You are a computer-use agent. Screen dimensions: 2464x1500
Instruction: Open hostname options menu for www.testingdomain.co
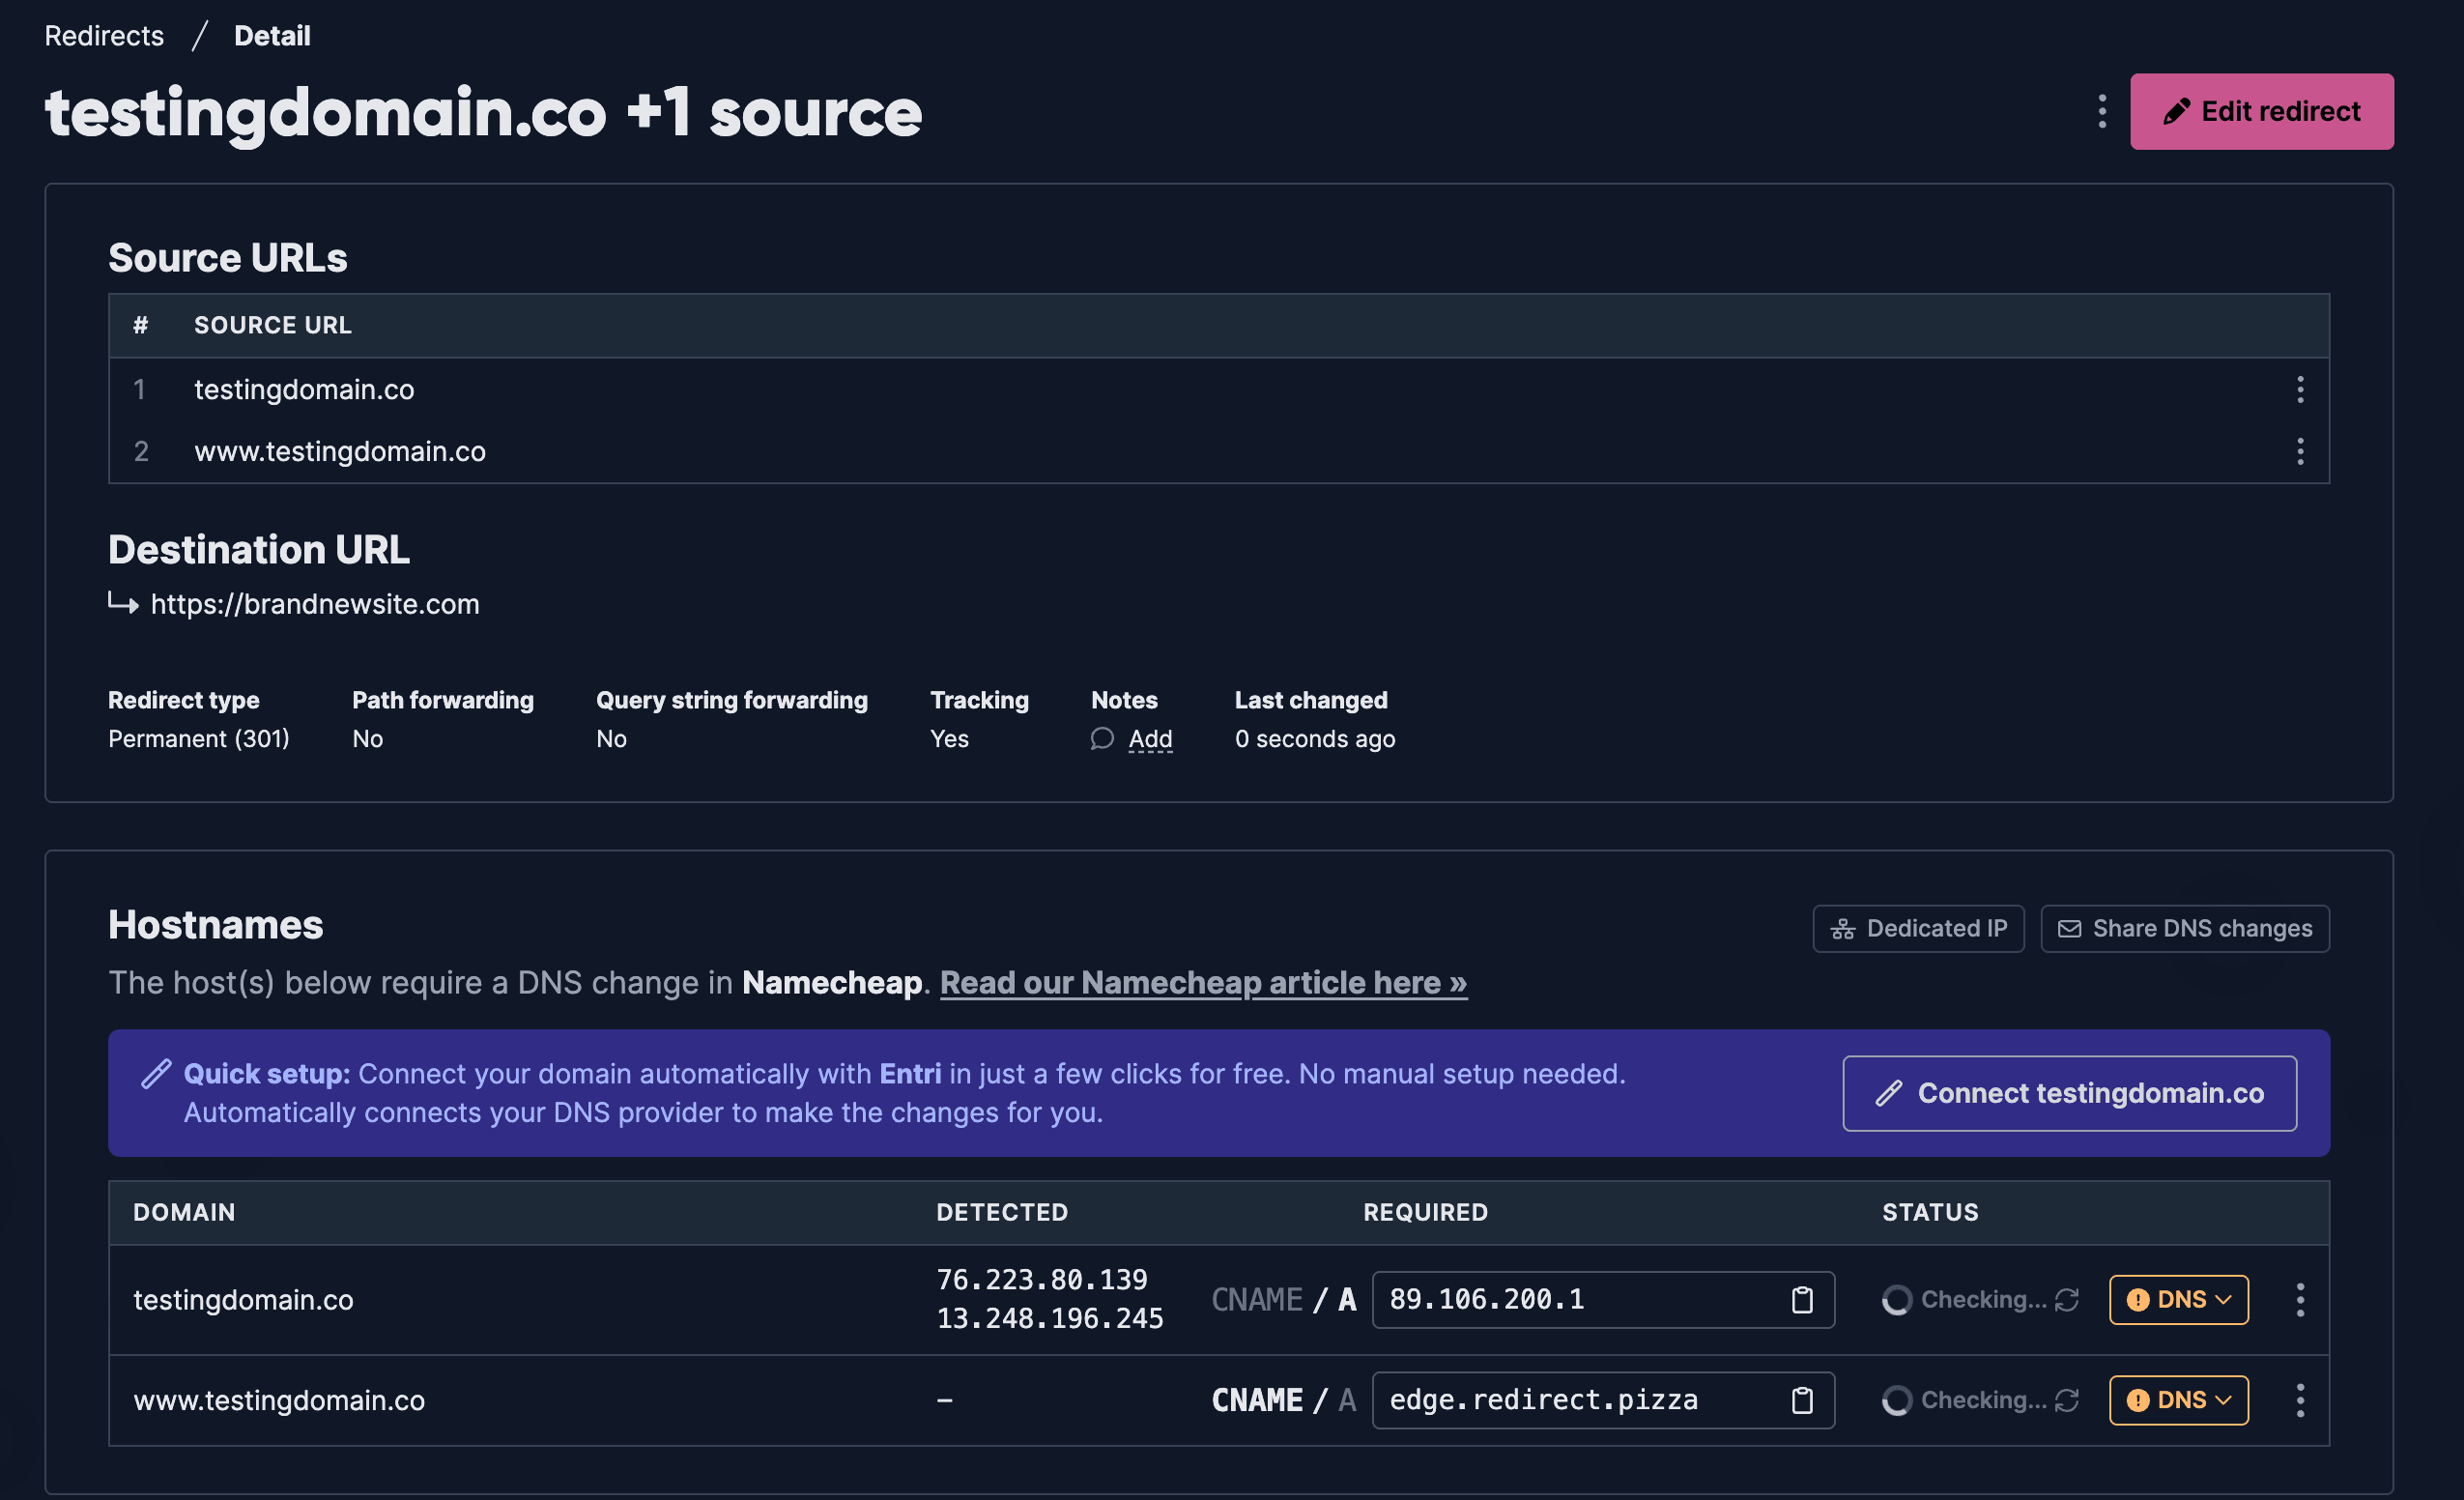click(x=2300, y=1400)
